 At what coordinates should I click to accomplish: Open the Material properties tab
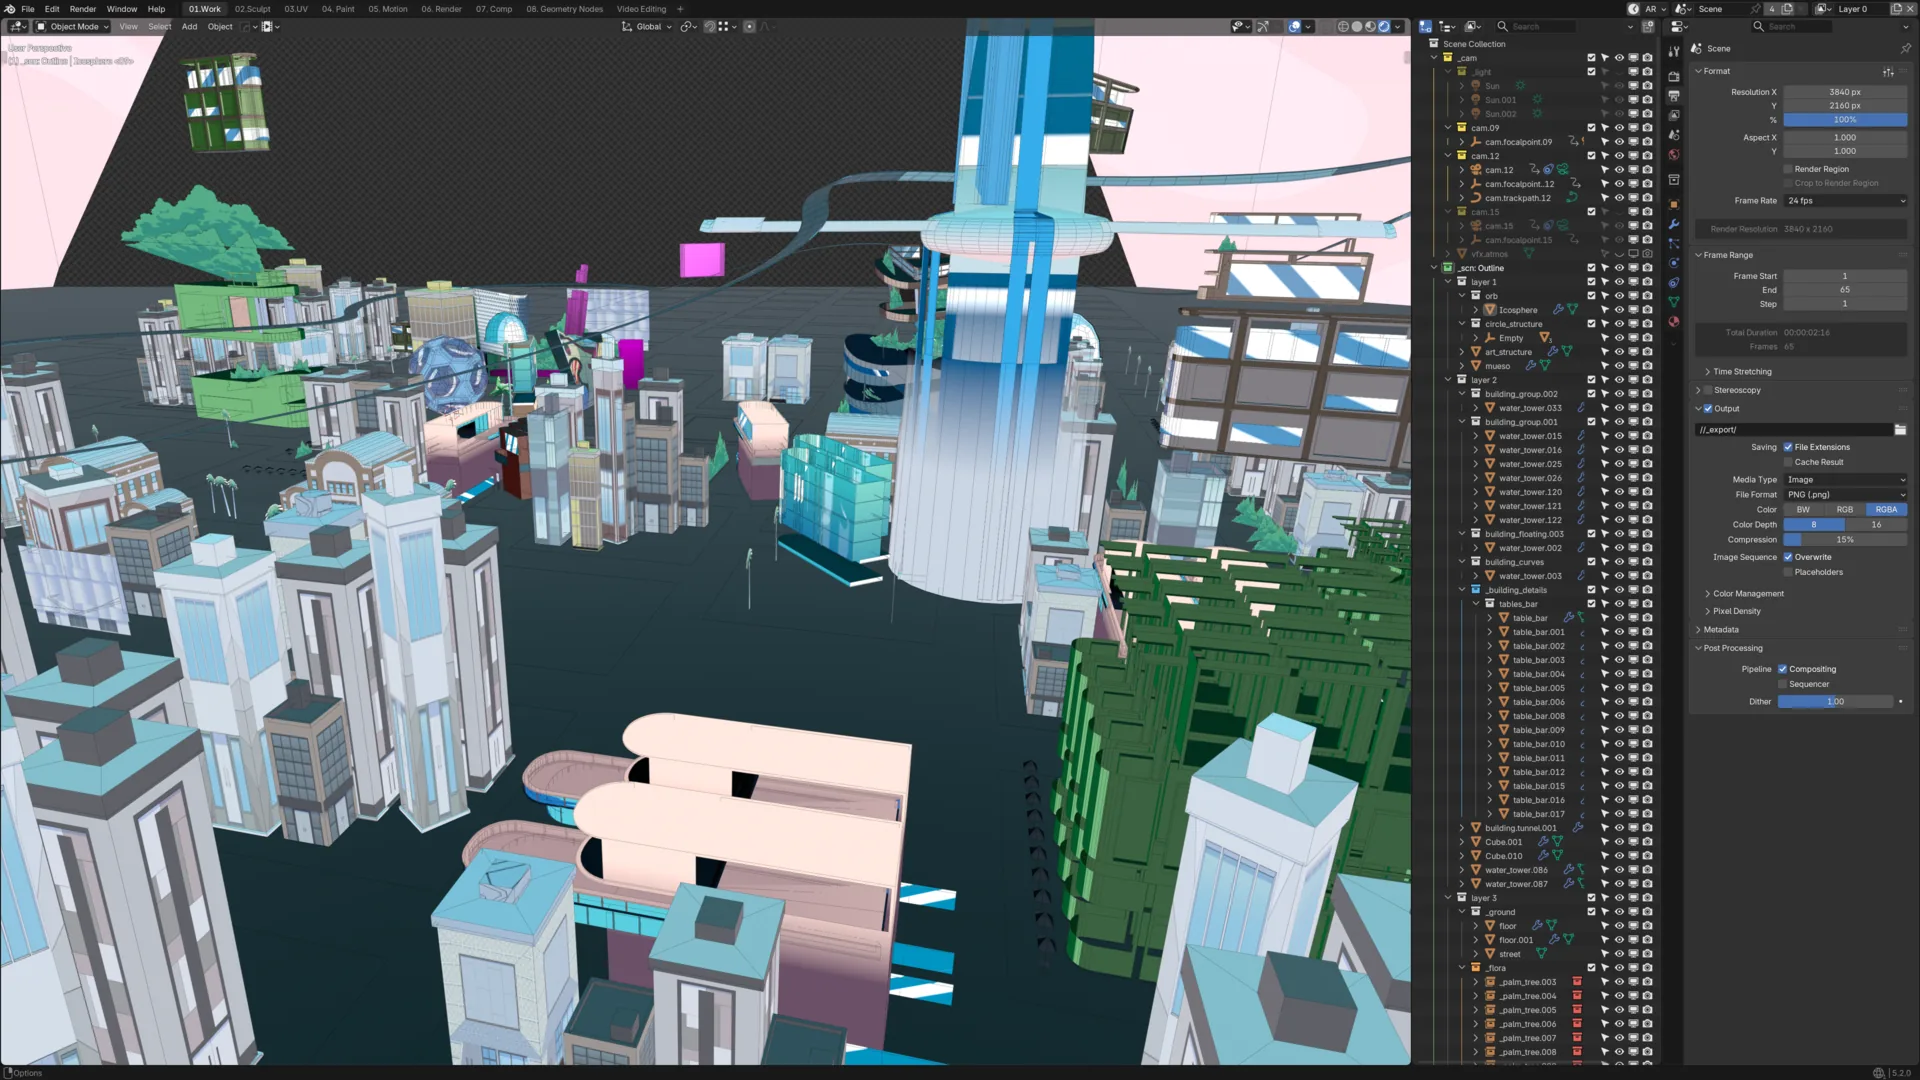tap(1674, 322)
